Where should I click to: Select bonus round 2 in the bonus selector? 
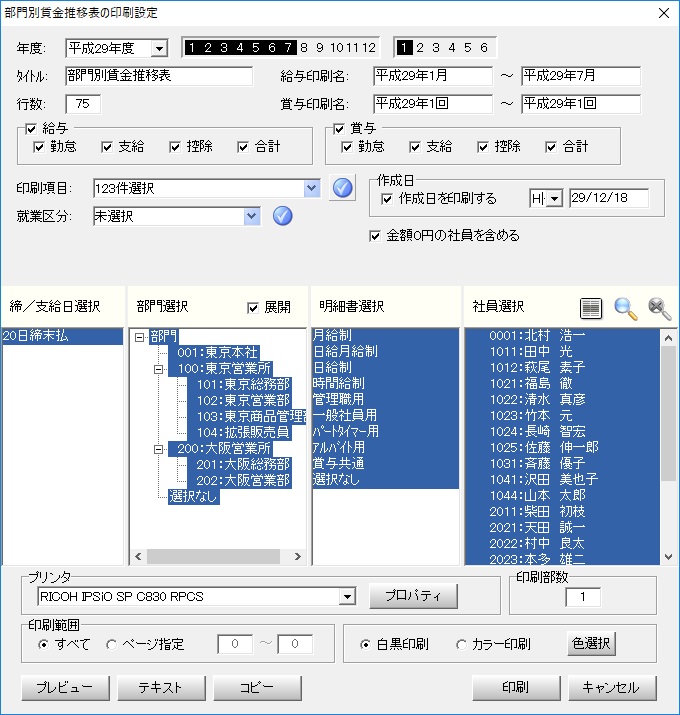[x=420, y=47]
